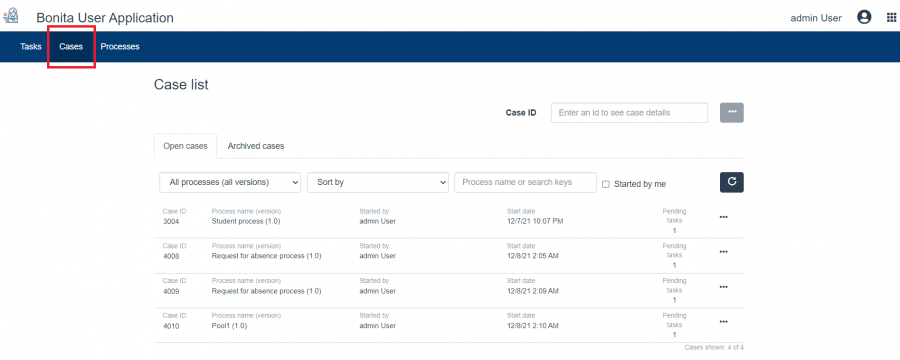Select Student process (1.0) row text
This screenshot has height=360, width=900.
(246, 221)
